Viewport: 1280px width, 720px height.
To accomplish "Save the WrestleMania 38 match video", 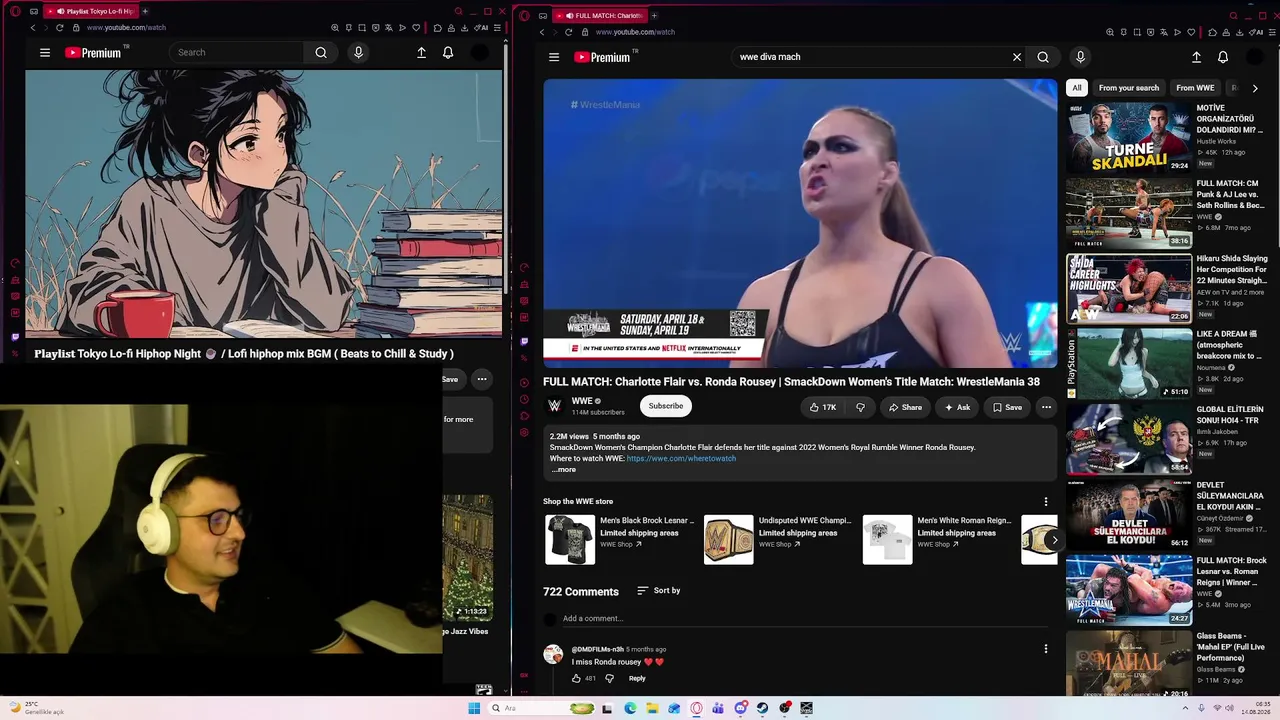I will pyautogui.click(x=1007, y=407).
